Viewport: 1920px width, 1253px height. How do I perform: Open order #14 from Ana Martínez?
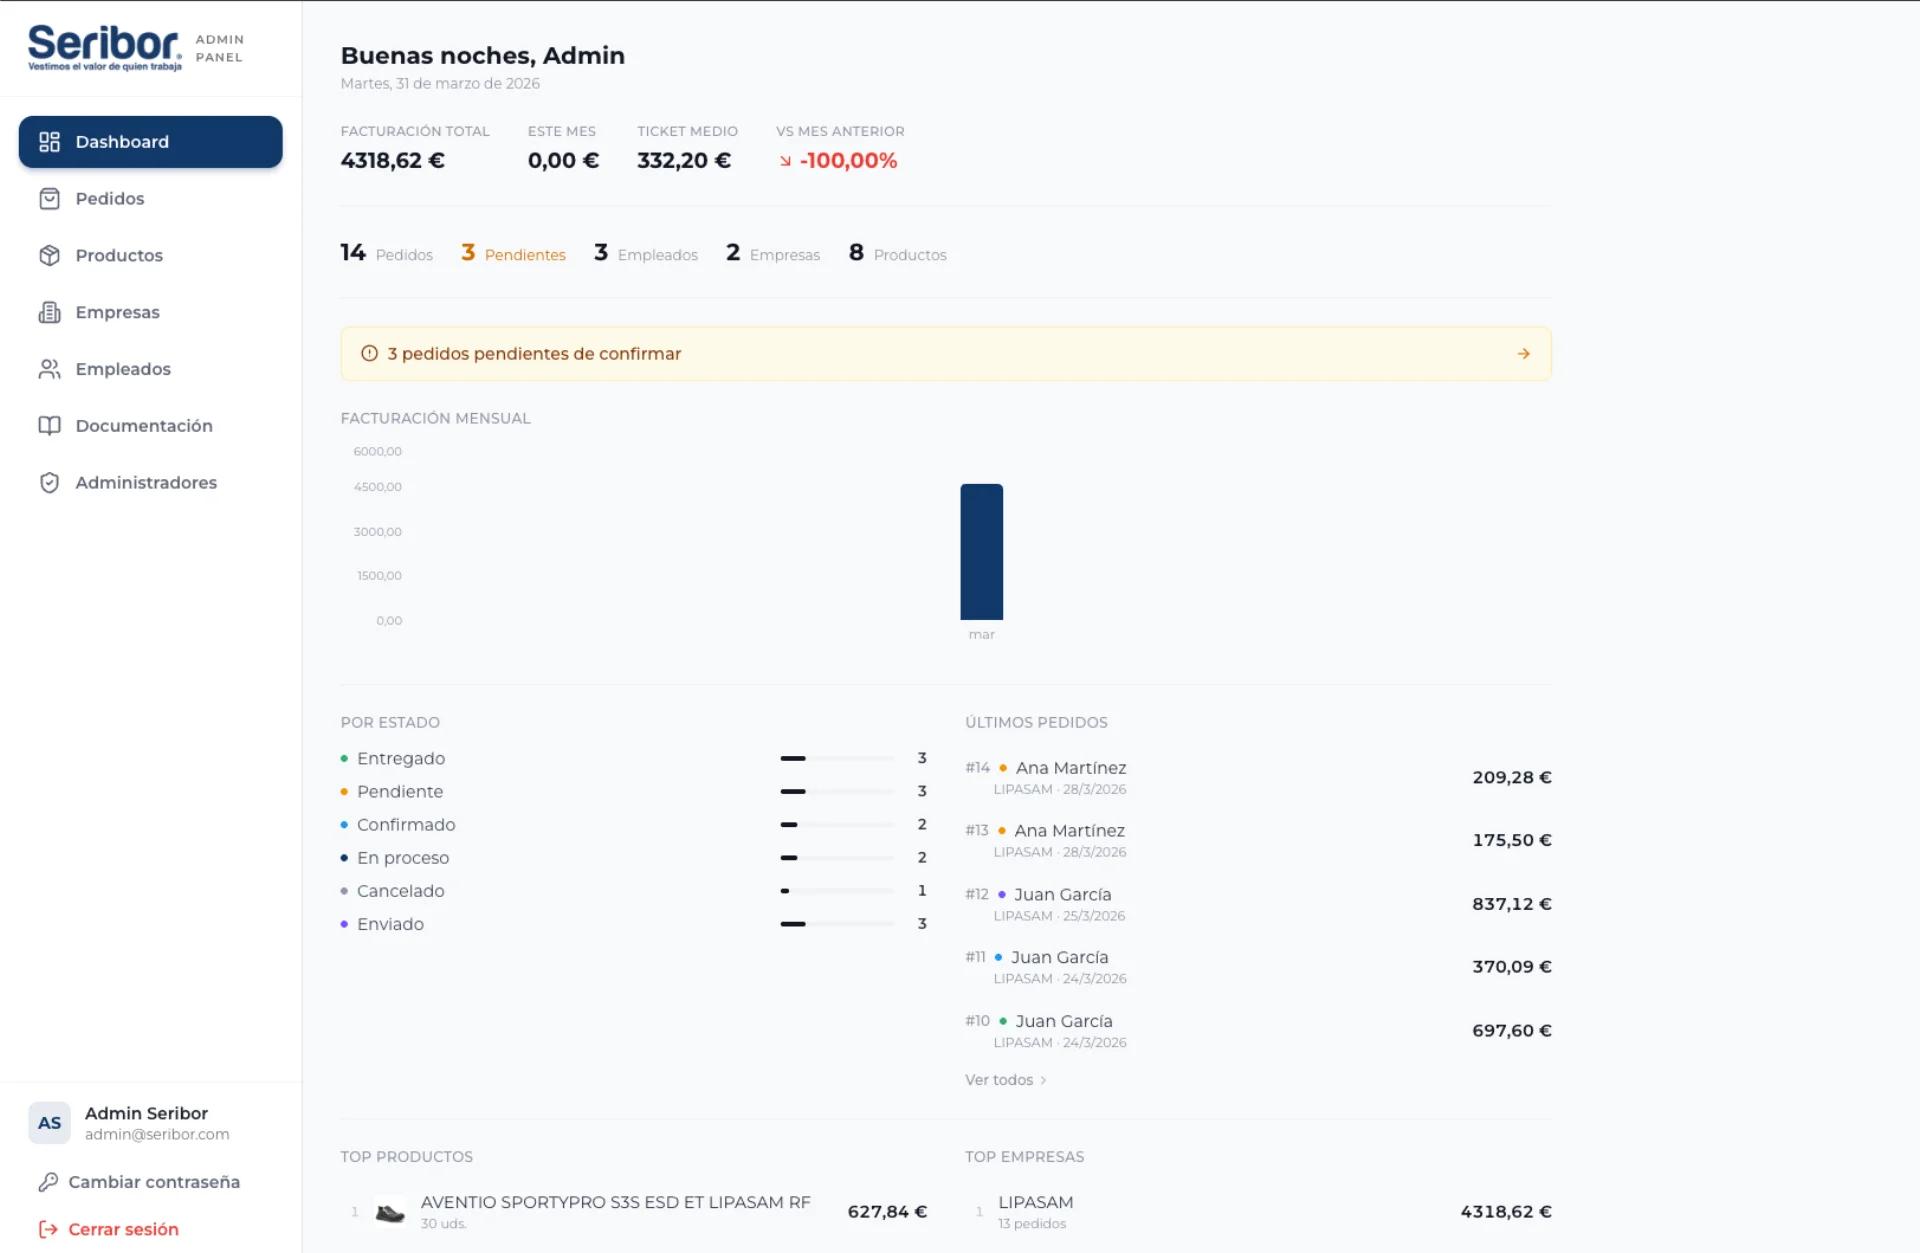coord(1258,777)
